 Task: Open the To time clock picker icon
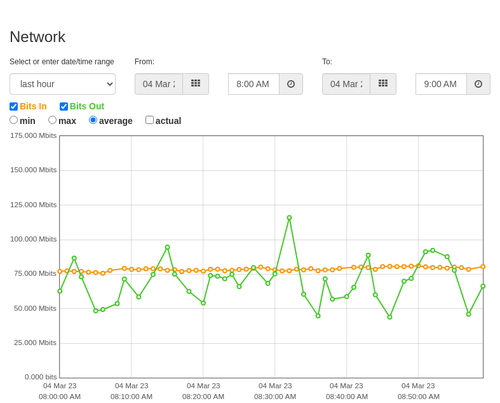coord(478,84)
